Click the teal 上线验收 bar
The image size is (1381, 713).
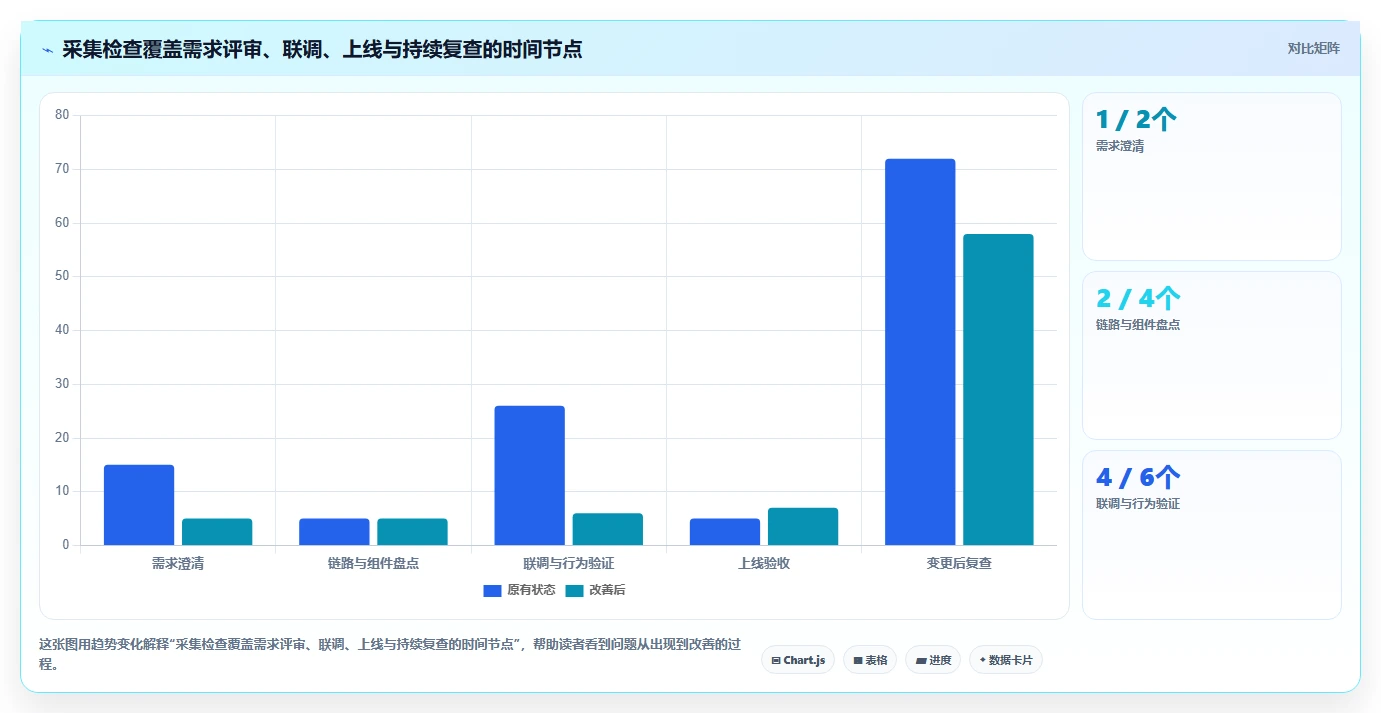click(803, 527)
